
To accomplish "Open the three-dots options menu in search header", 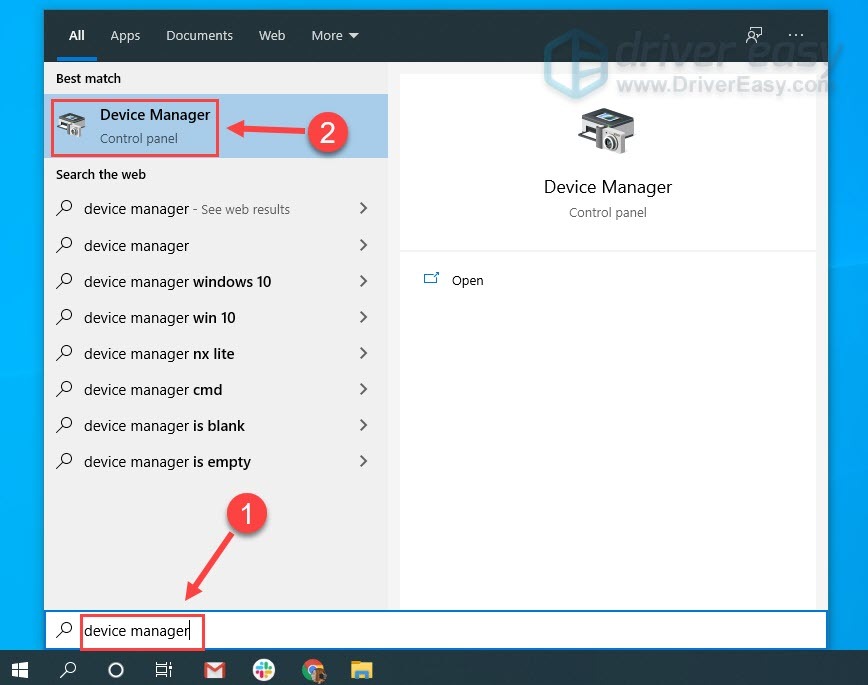I will coord(795,35).
